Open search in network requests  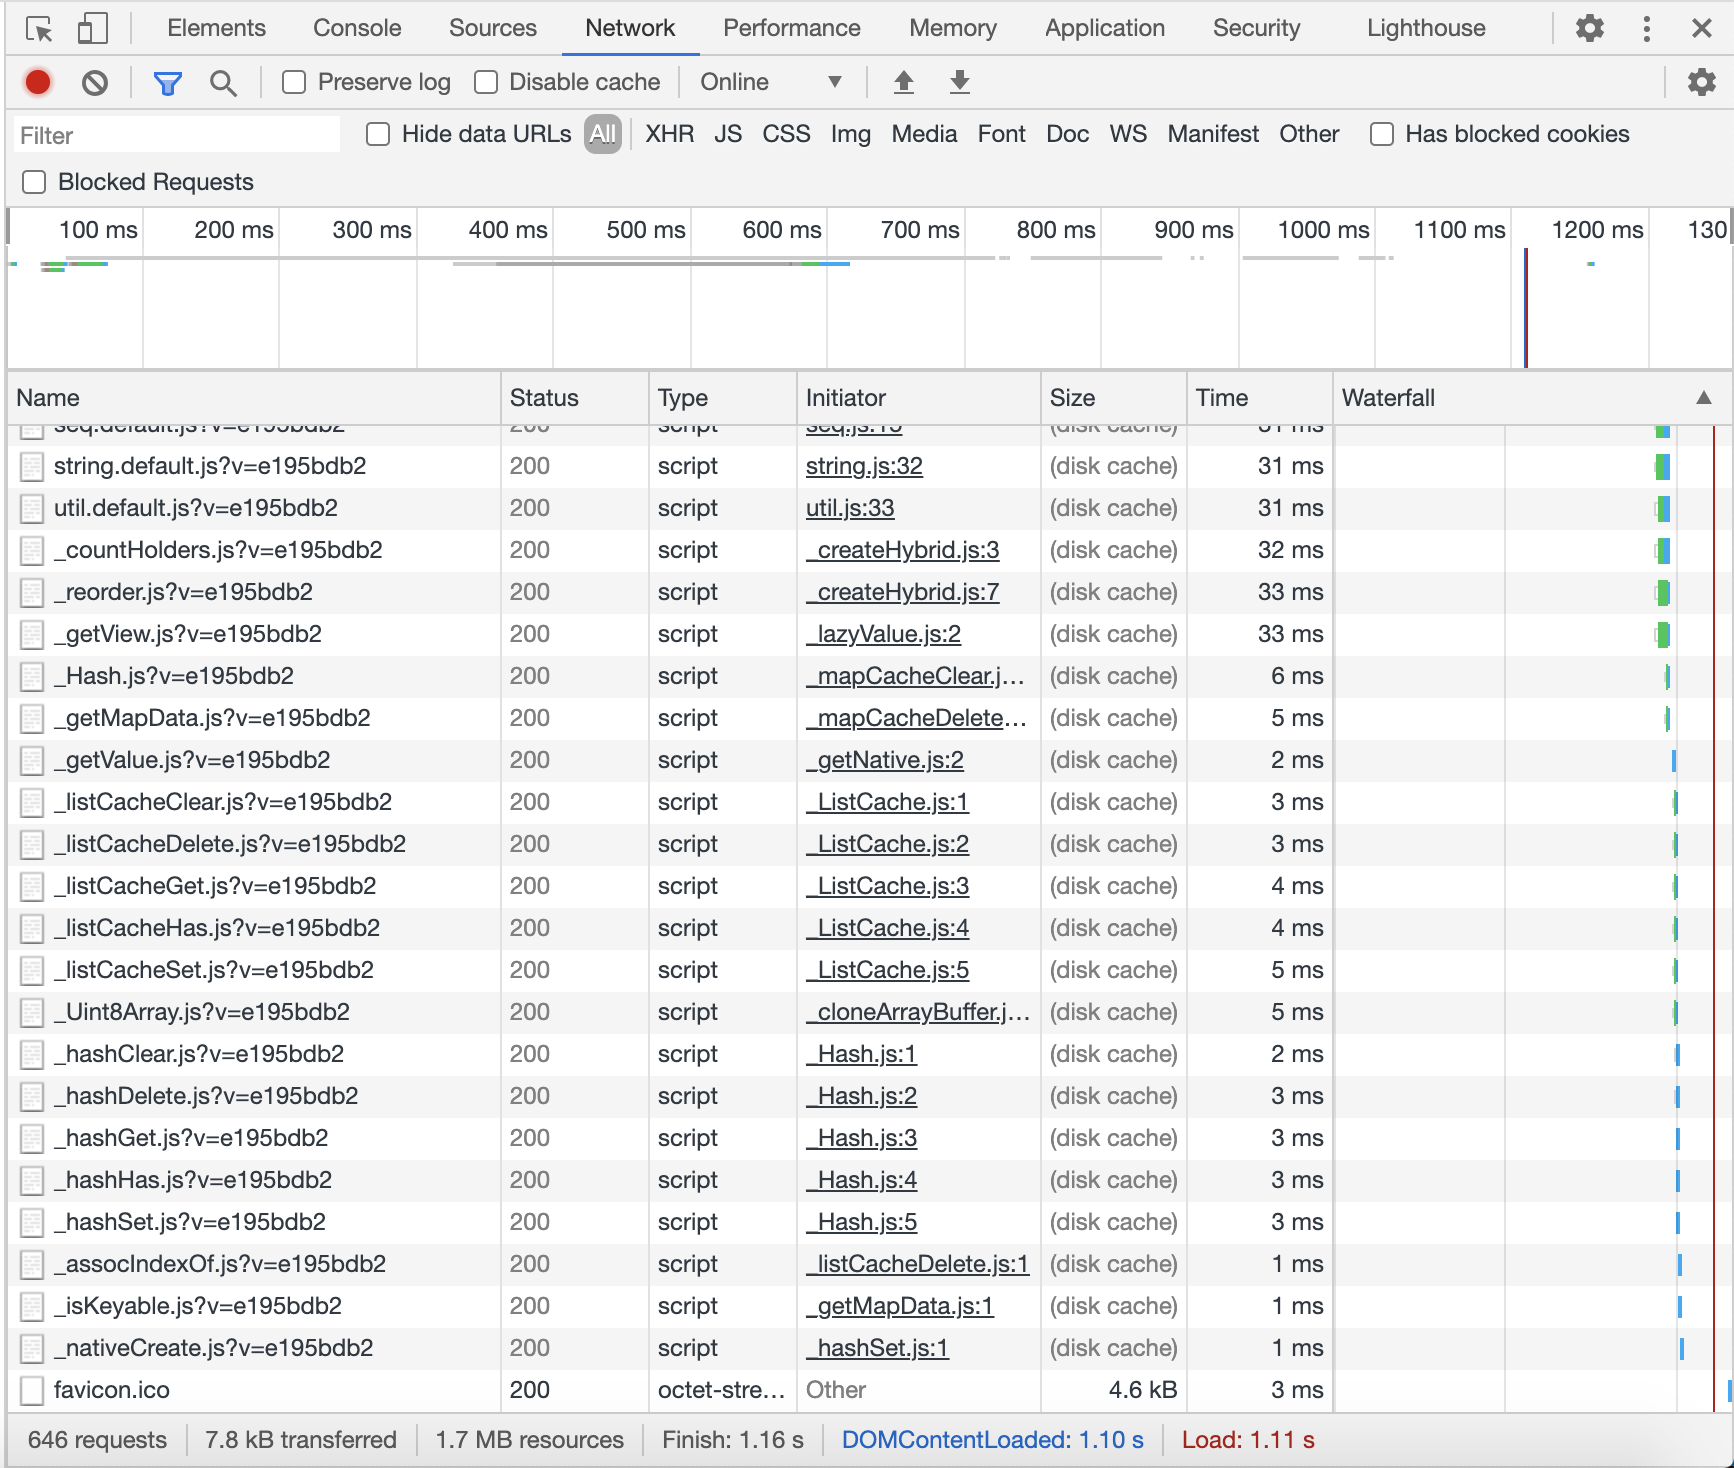(223, 82)
